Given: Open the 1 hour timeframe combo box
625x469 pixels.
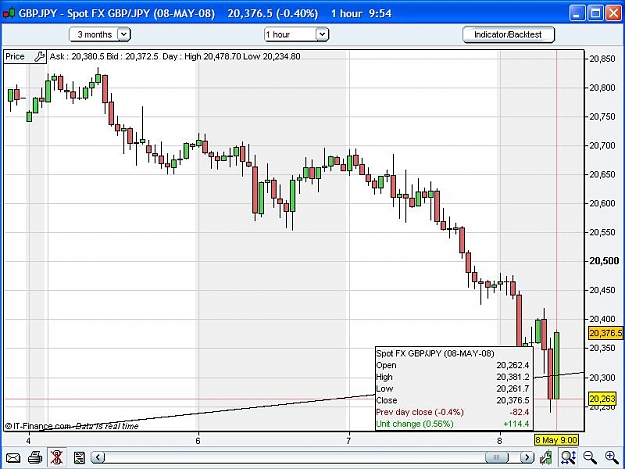Looking at the screenshot, I should (296, 34).
